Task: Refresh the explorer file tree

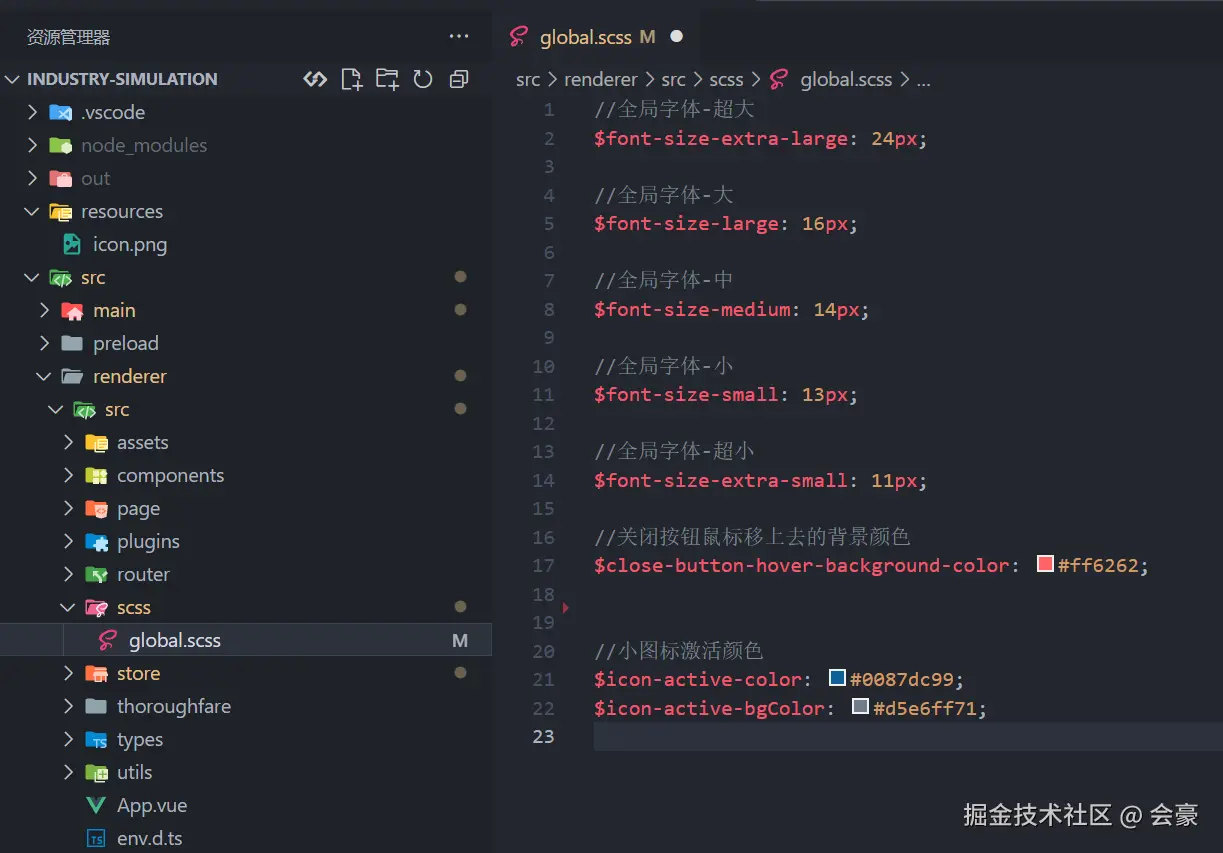Action: tap(423, 79)
